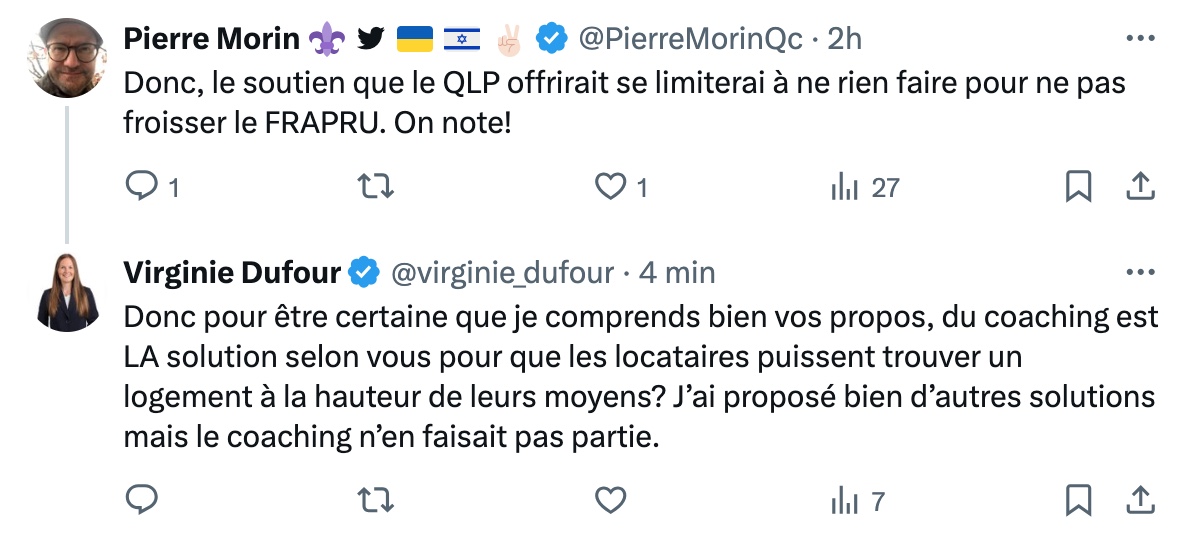Retweet Virginie Dufour's tweet
The image size is (1178, 538).
coord(375,500)
